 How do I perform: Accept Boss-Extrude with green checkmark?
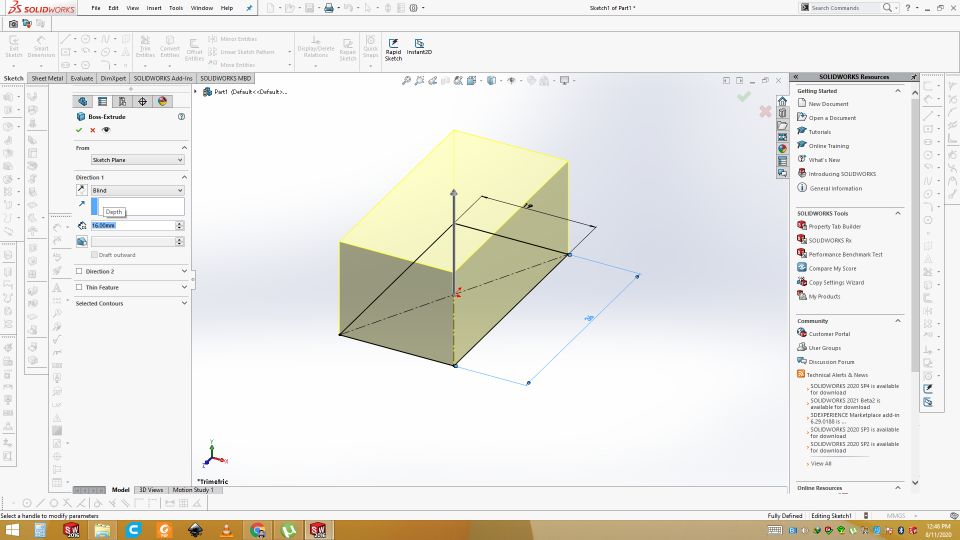(x=79, y=130)
